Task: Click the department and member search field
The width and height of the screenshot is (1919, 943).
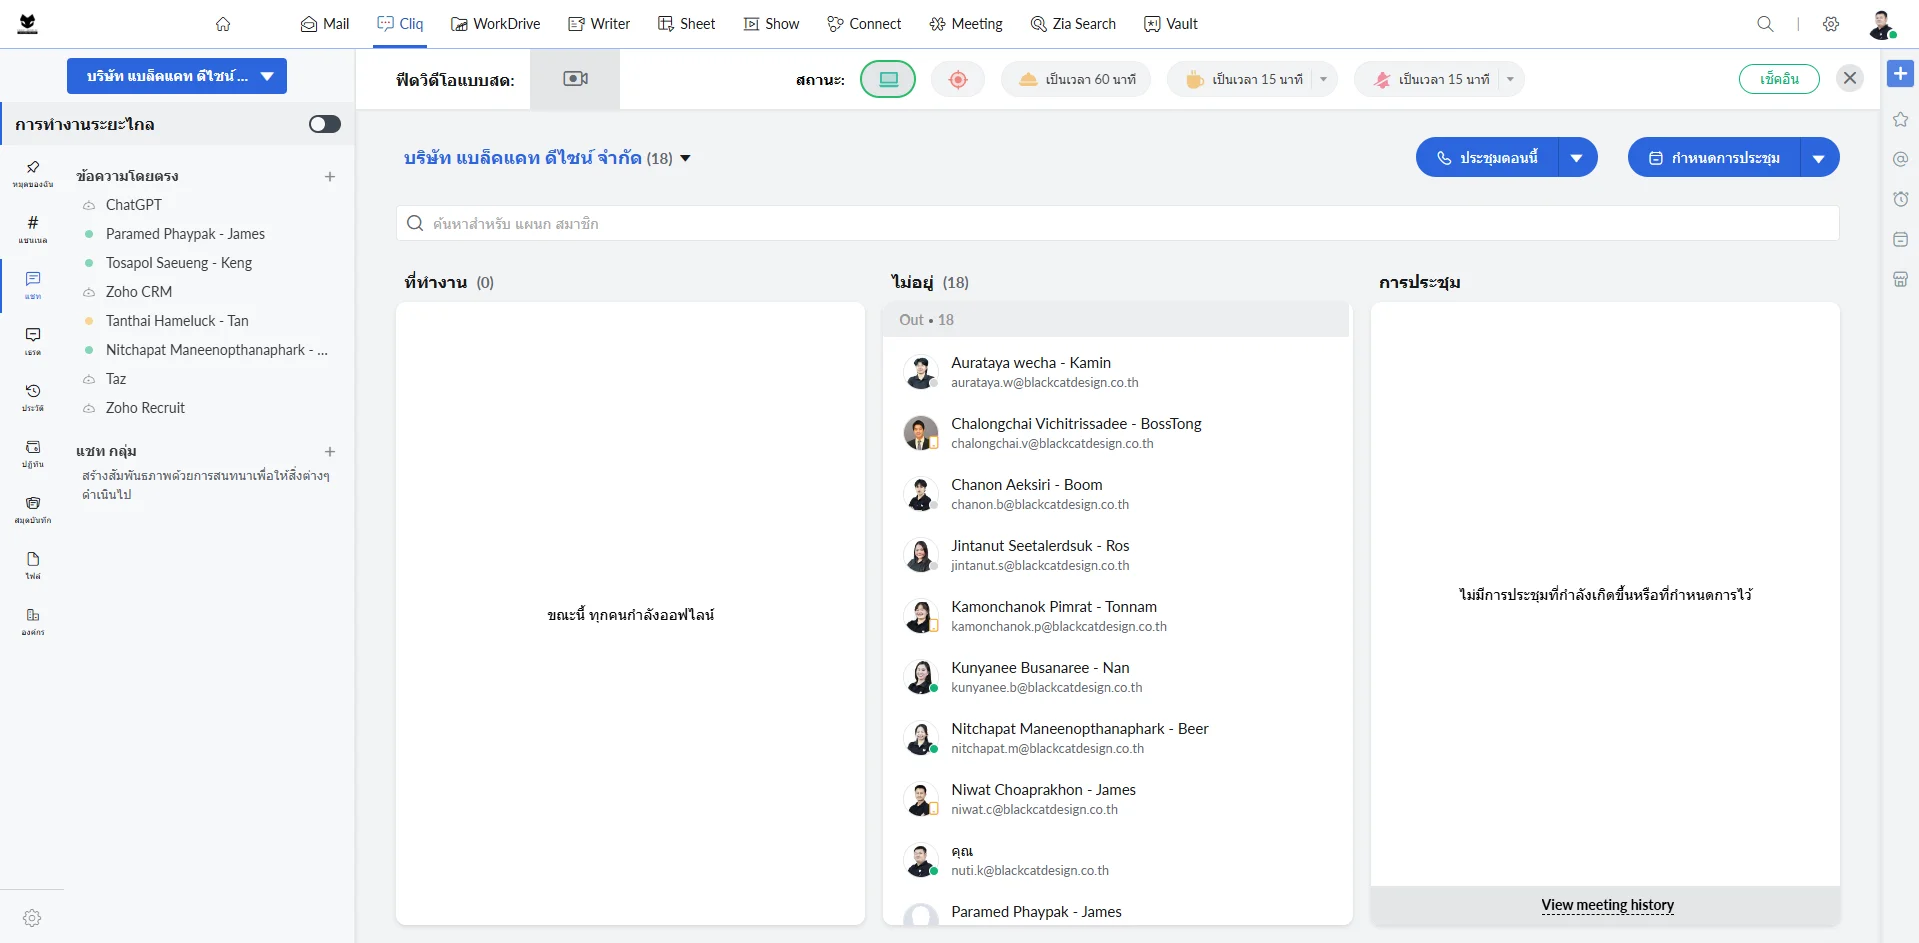Action: 1117,223
